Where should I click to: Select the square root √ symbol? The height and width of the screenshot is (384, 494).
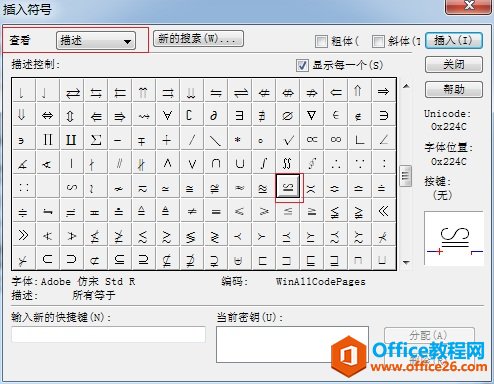287,139
